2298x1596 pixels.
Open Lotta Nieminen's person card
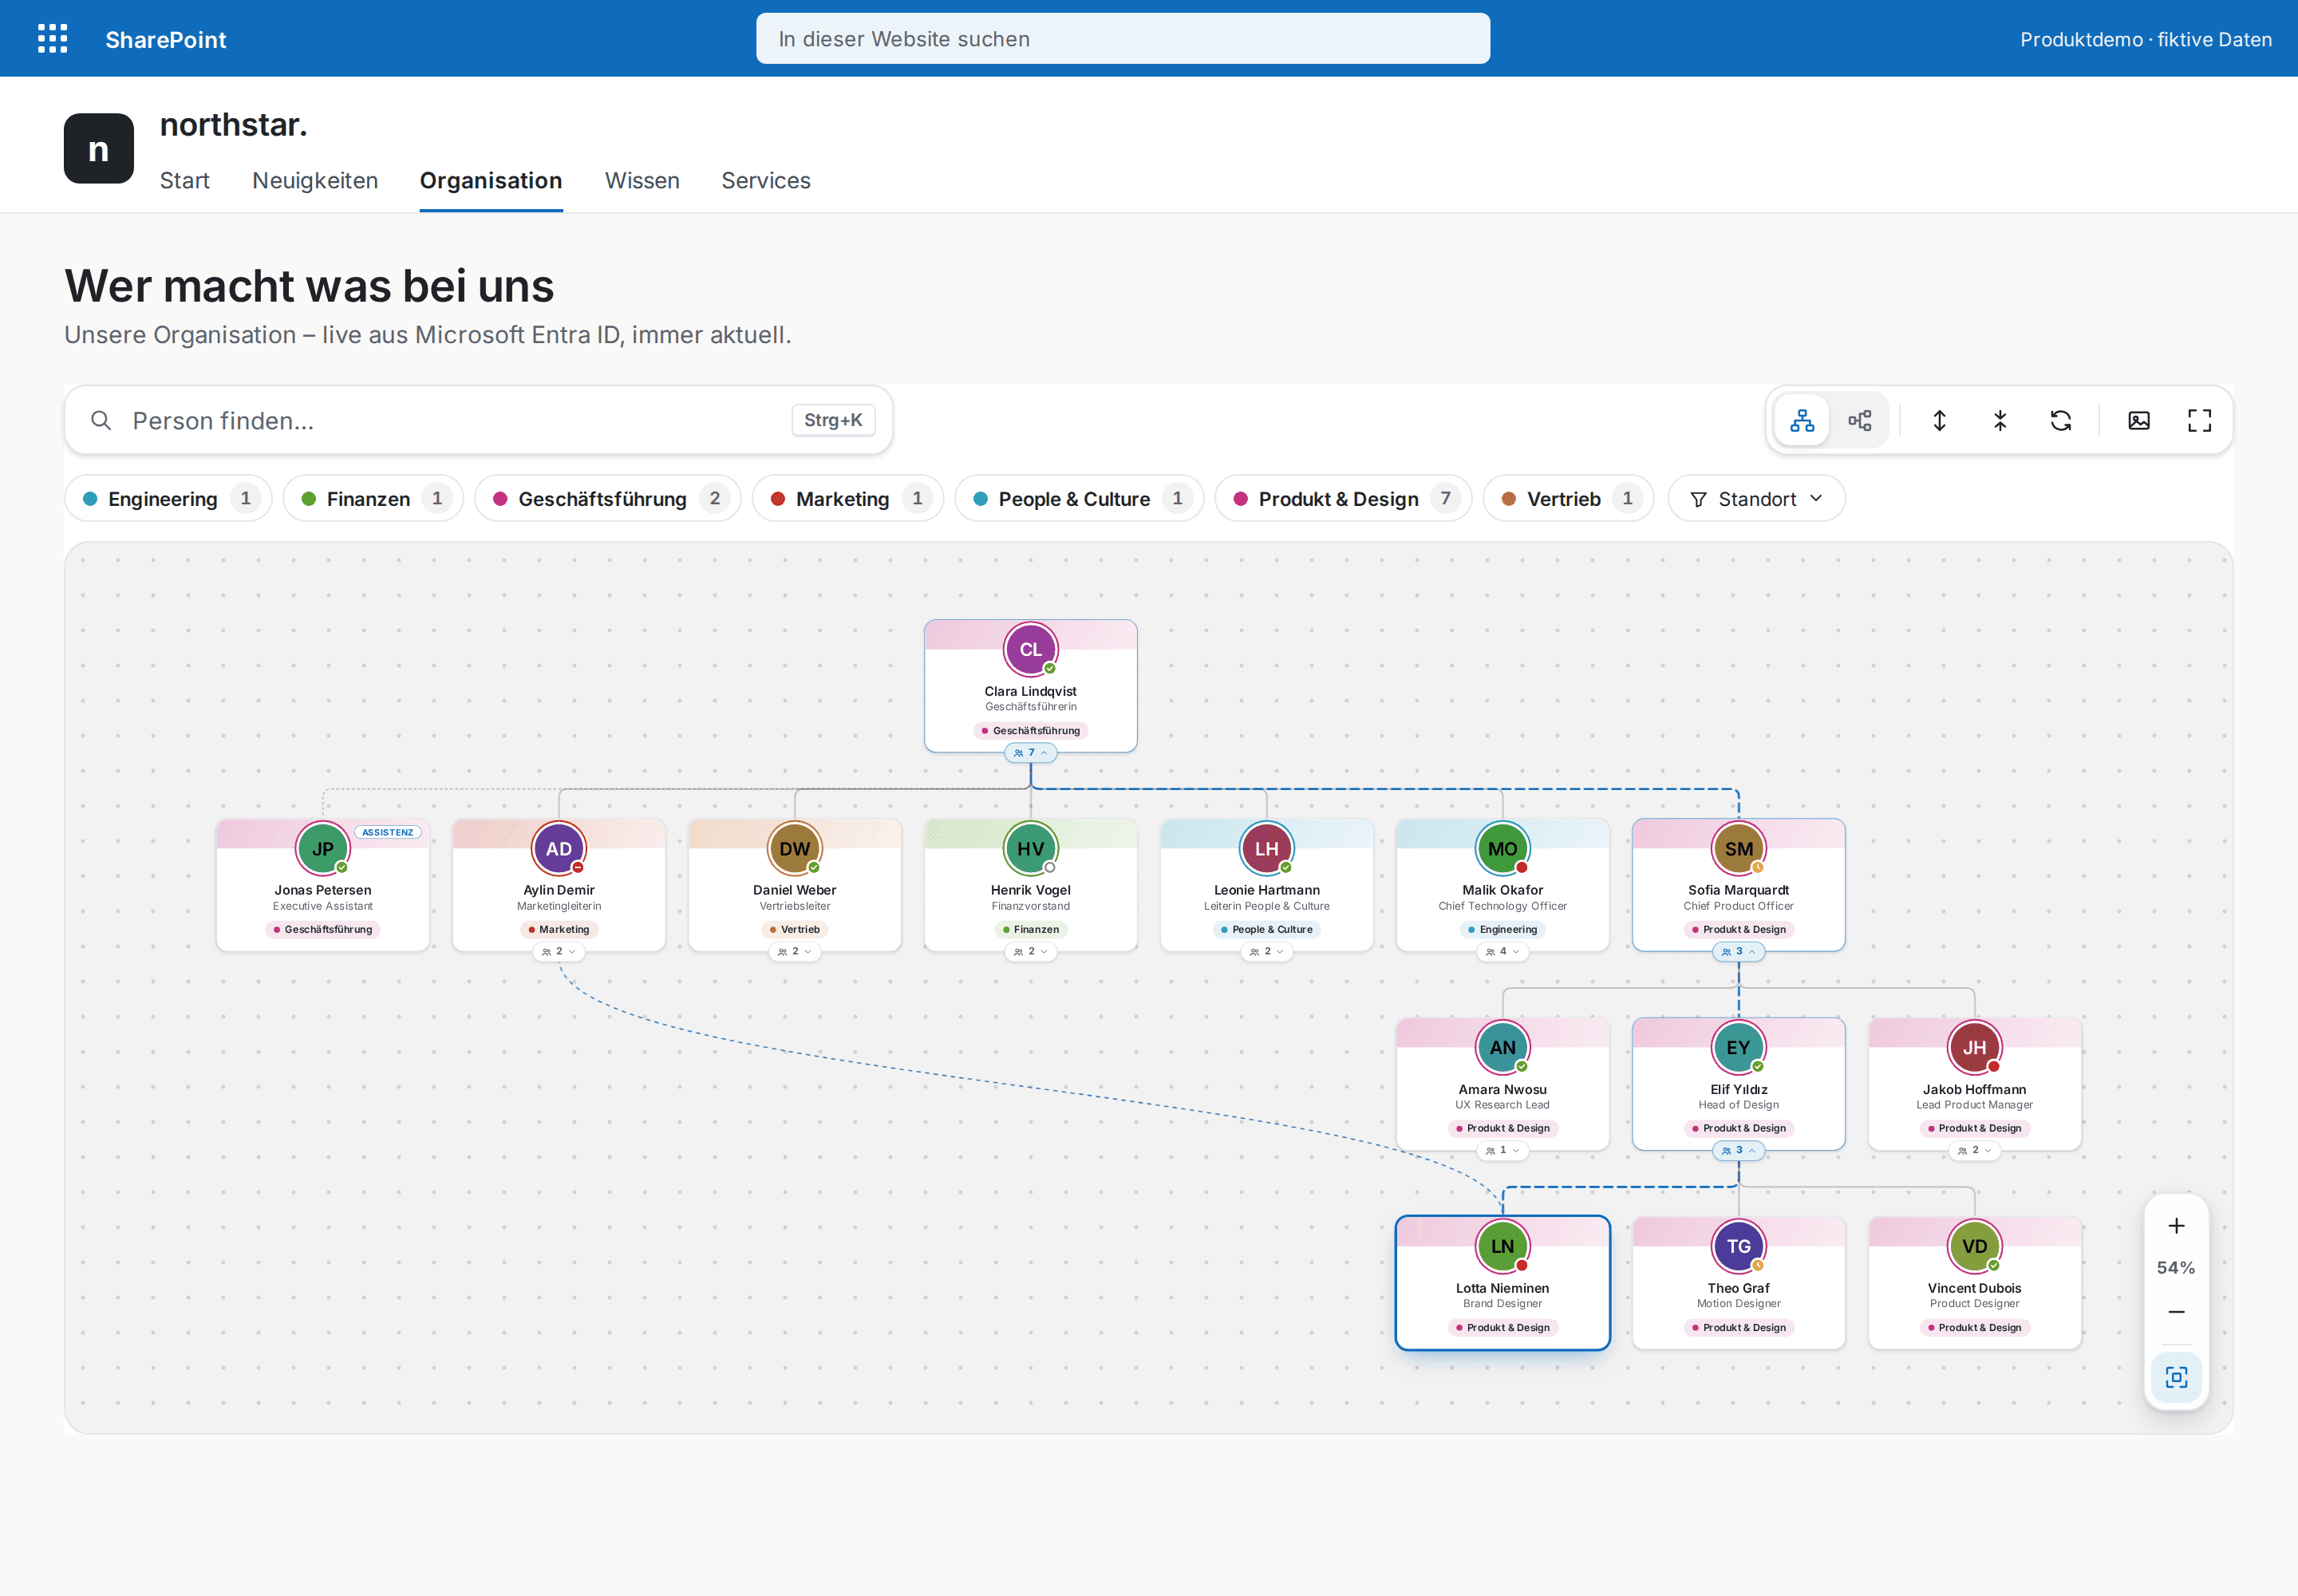click(1502, 1282)
